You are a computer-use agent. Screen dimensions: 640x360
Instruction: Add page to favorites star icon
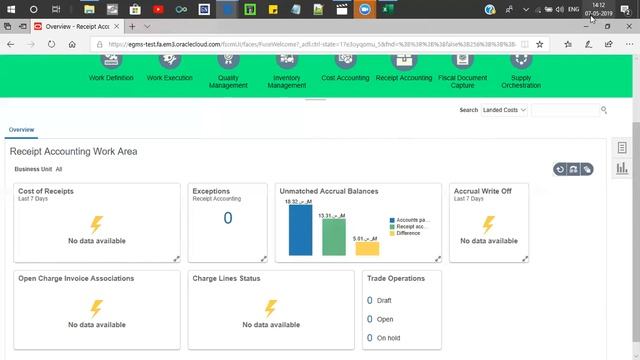click(540, 44)
